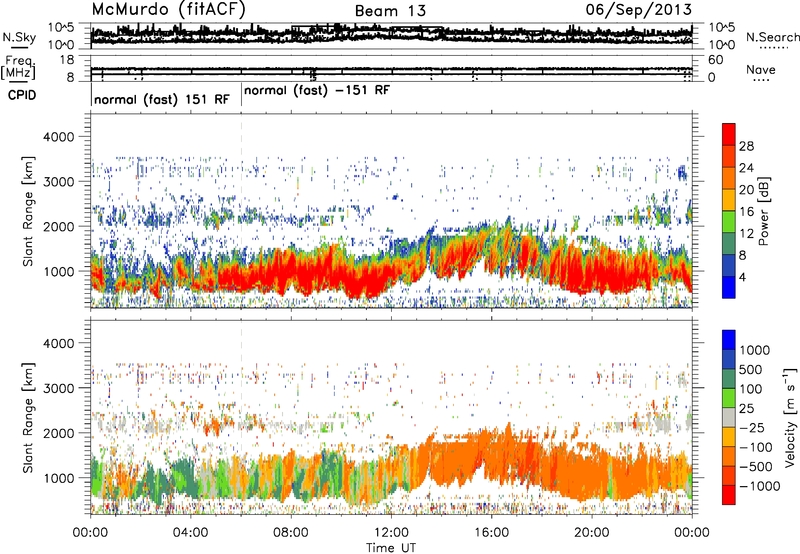The width and height of the screenshot is (800, 554).
Task: Click the CPID label
Action: 22,95
